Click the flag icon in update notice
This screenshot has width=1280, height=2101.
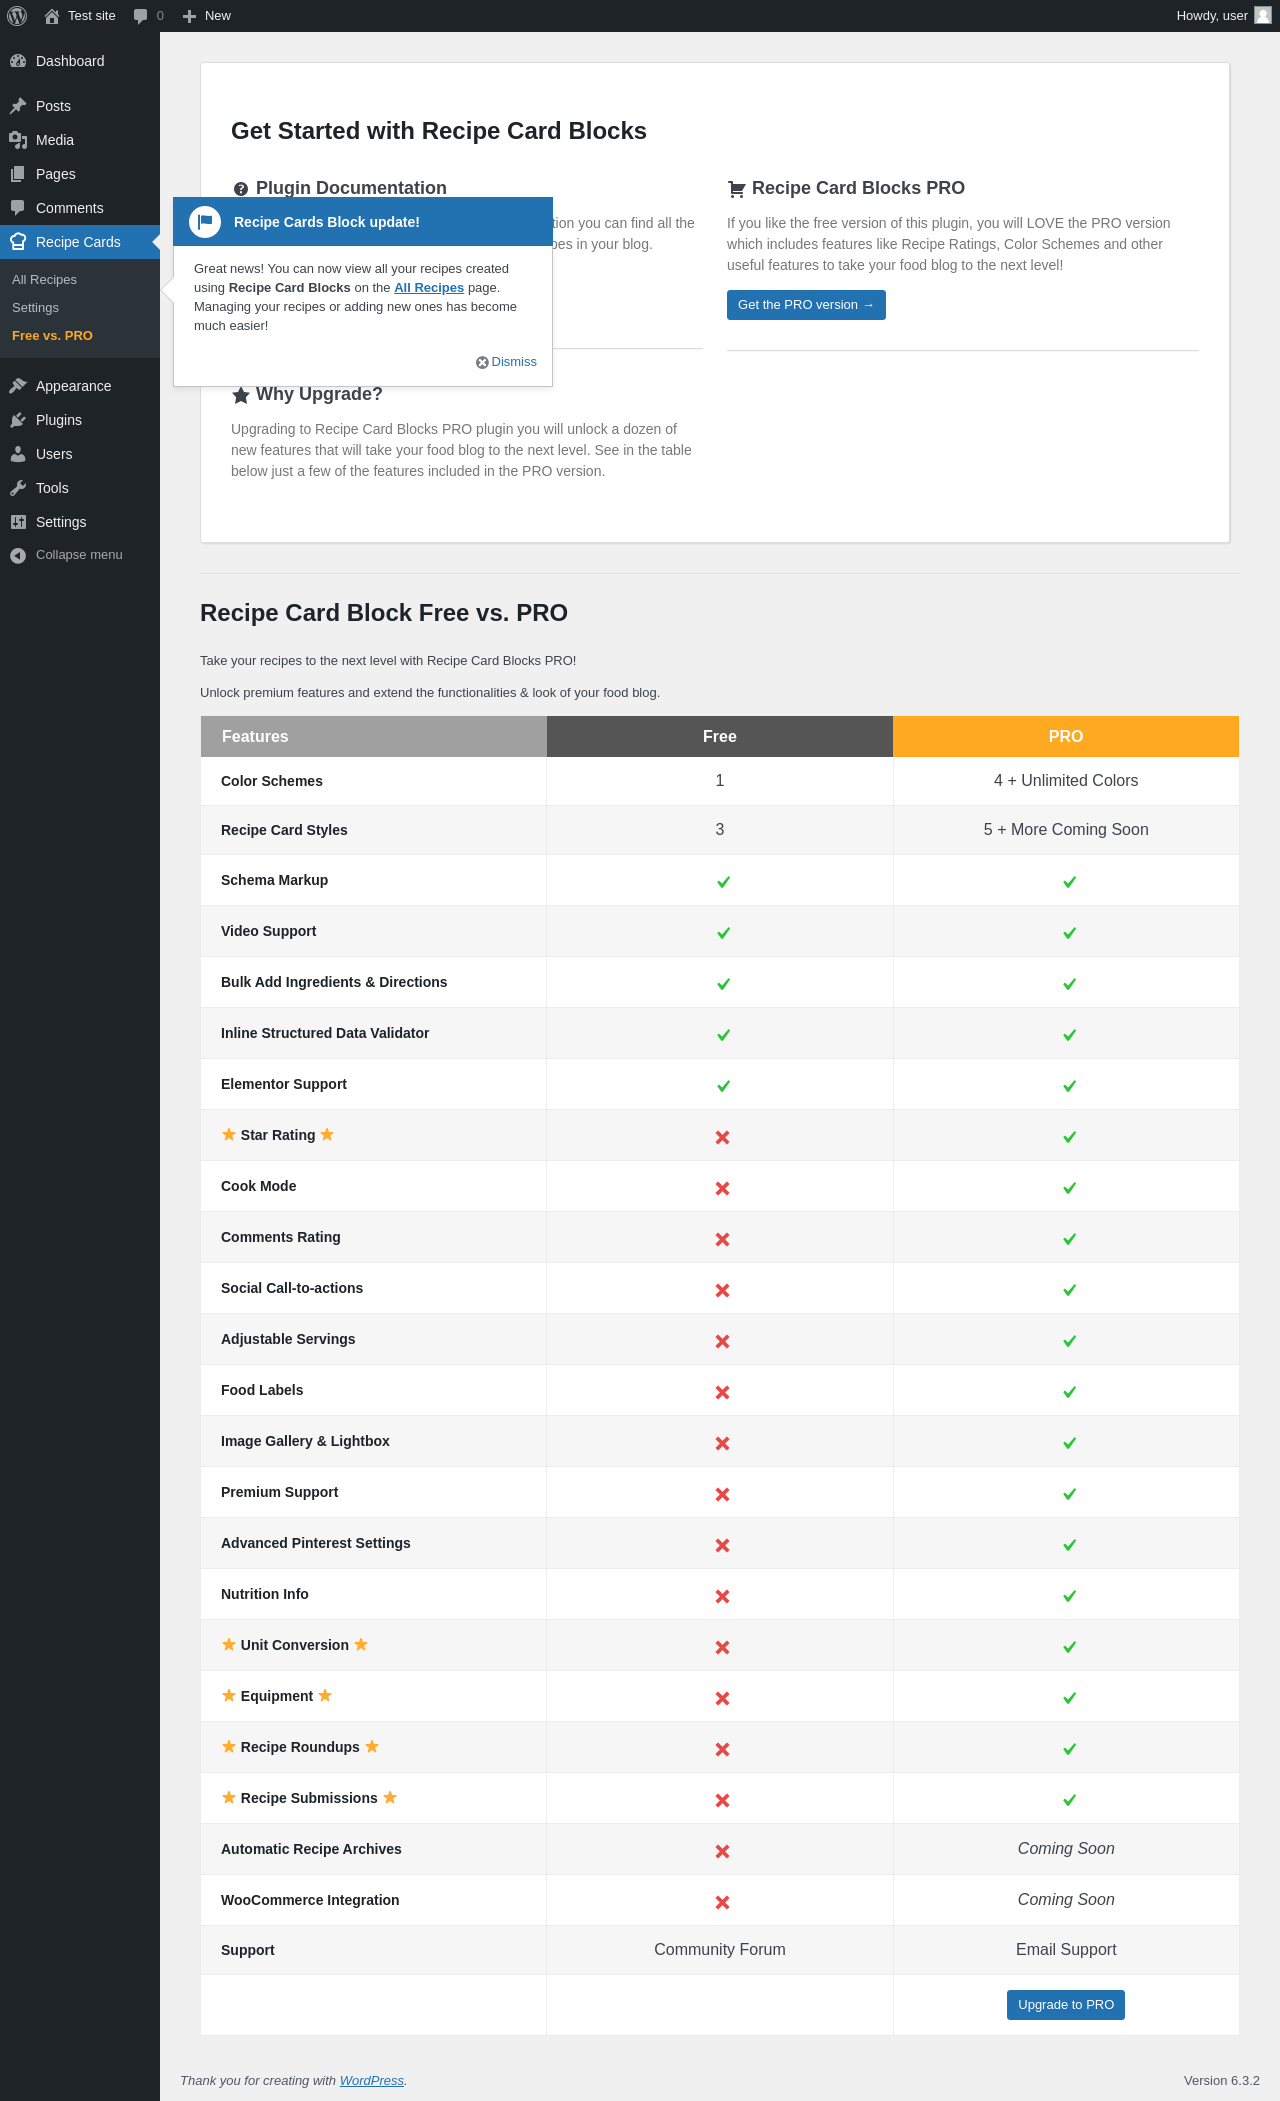point(205,222)
